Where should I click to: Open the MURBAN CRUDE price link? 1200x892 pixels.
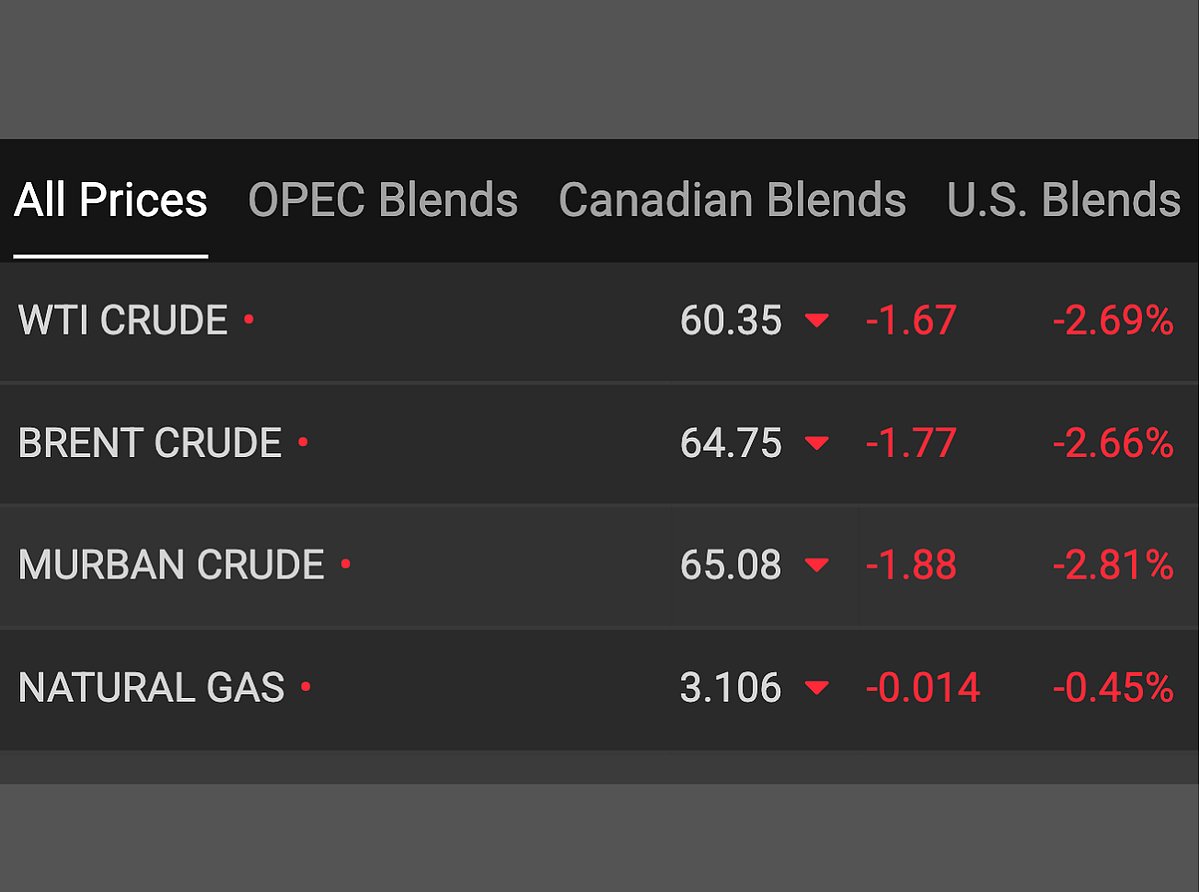point(171,565)
